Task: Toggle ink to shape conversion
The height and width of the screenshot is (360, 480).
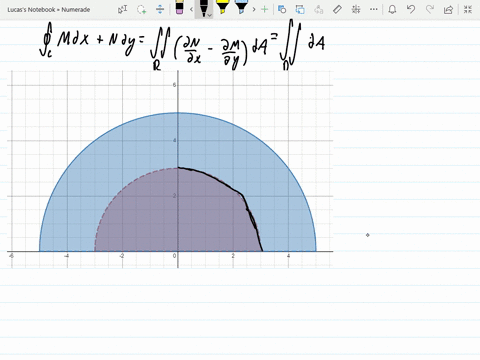Action: tap(300, 9)
